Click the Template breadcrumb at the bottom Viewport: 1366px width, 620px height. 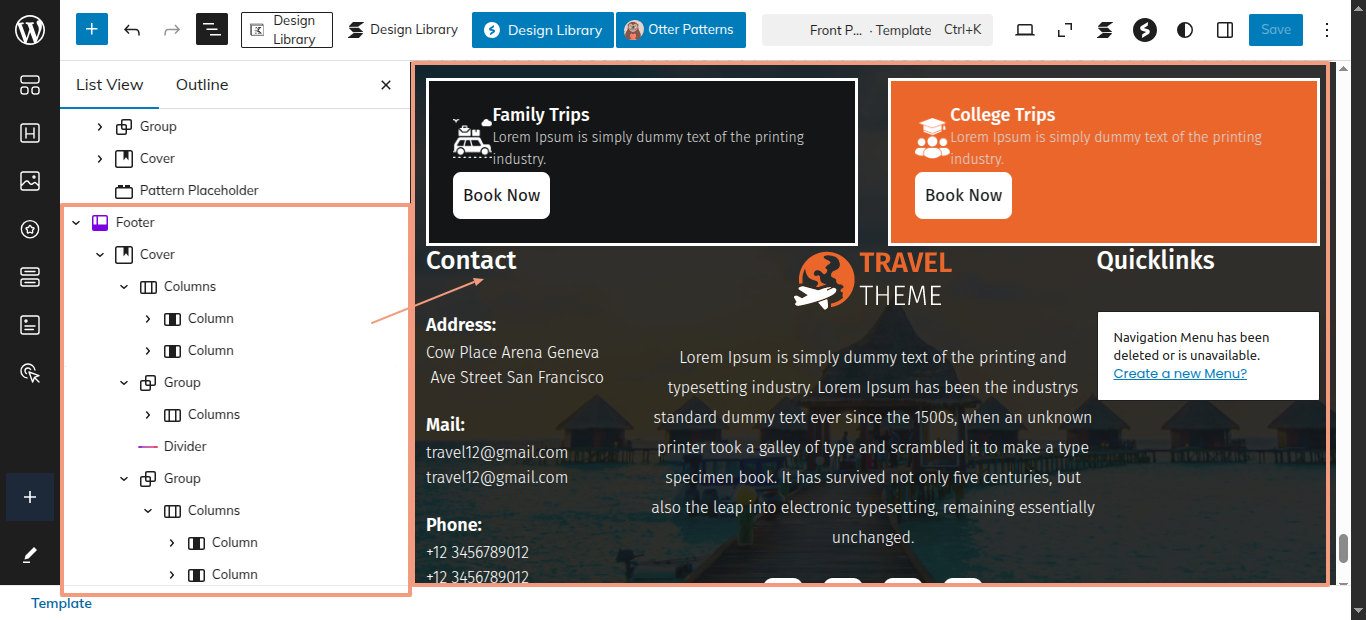(x=61, y=603)
